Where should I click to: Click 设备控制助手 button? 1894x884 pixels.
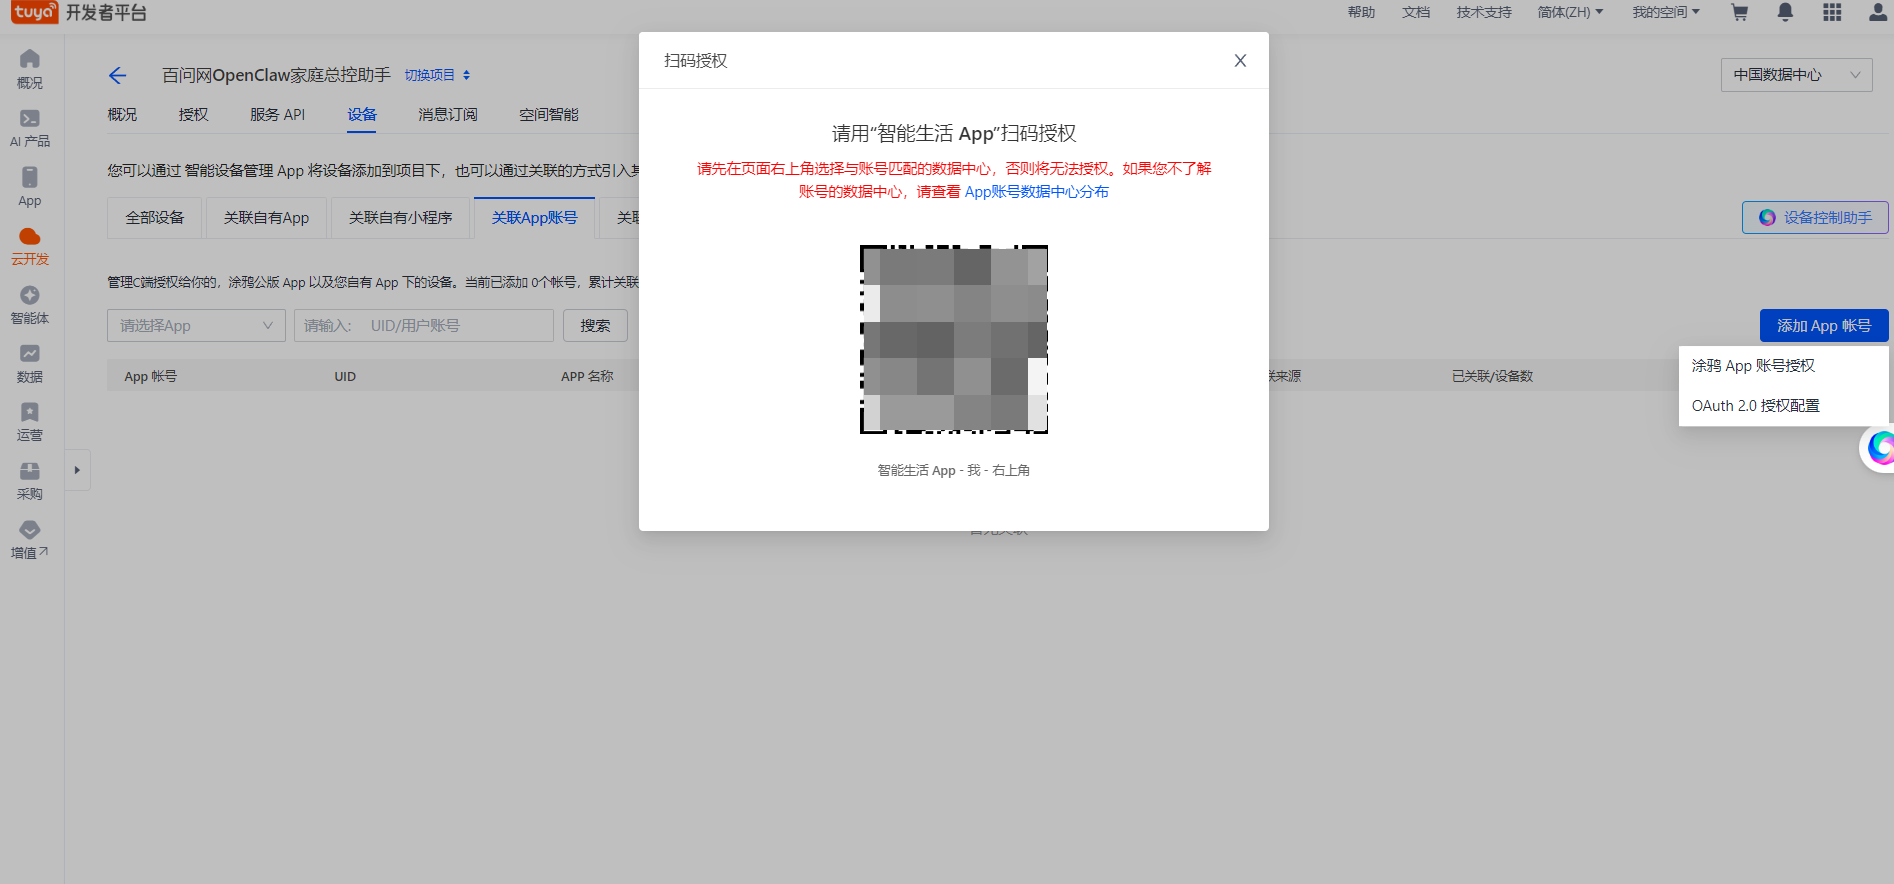tap(1815, 217)
